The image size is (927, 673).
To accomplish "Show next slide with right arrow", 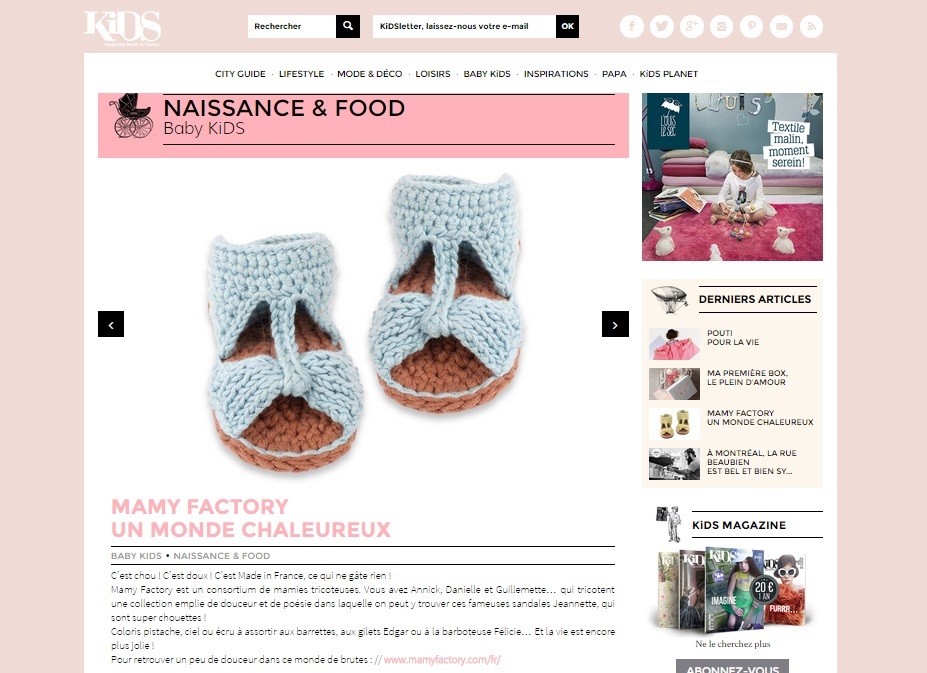I will 615,324.
